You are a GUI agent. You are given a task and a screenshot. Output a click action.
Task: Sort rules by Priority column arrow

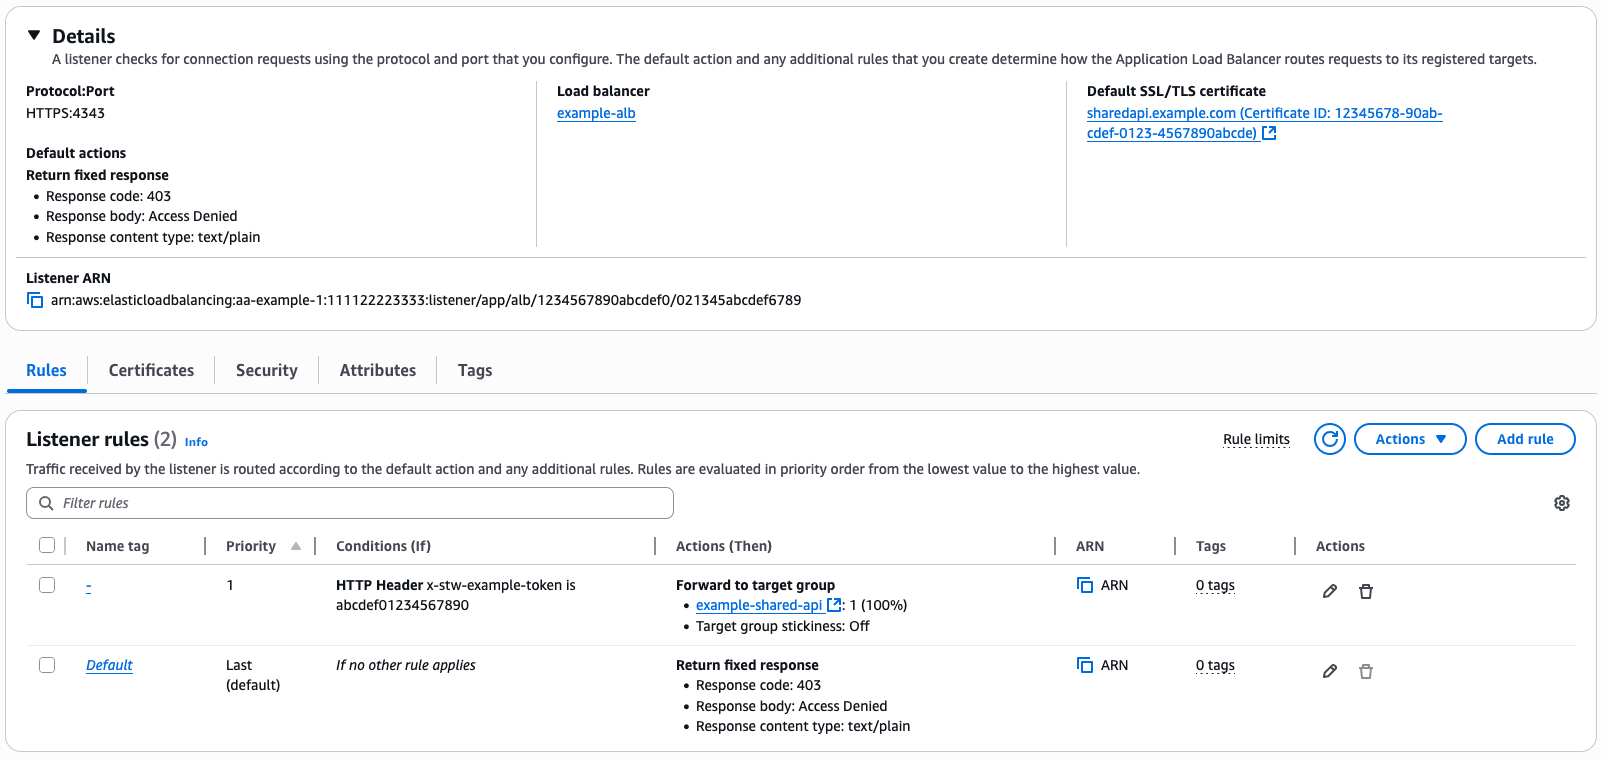tap(296, 545)
